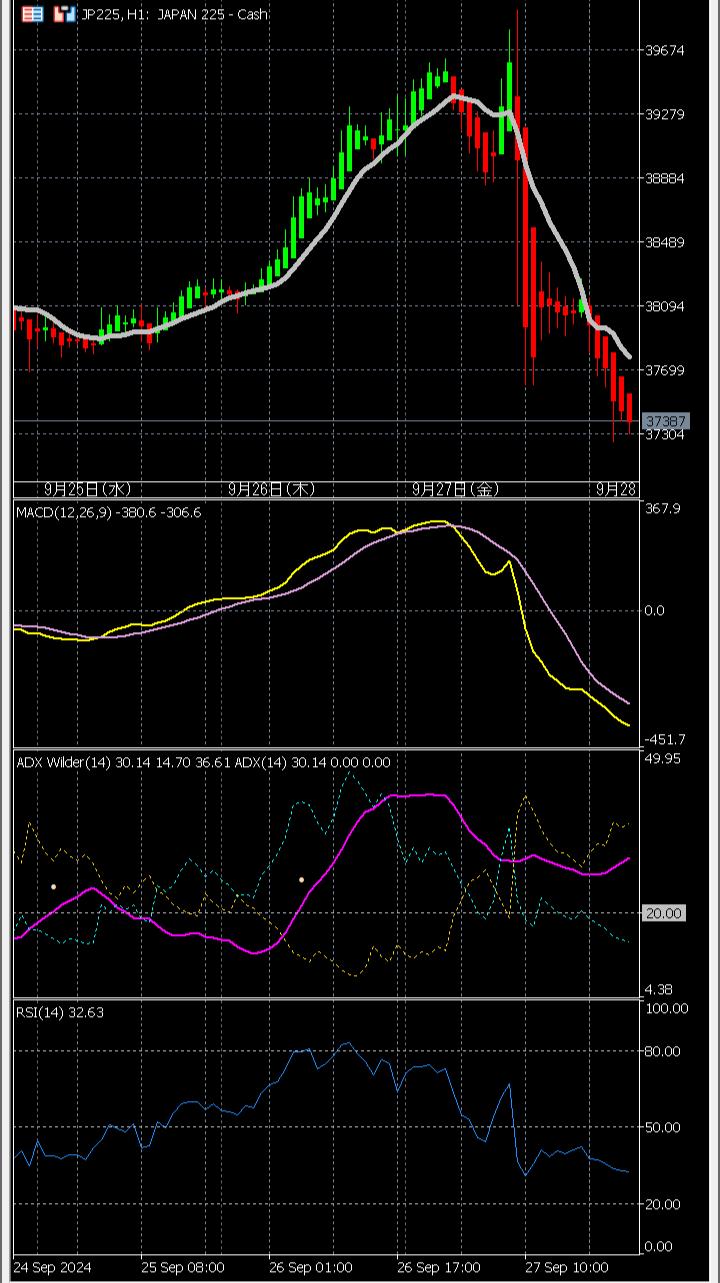Viewport: 720px width, 1283px height.
Task: Select the RSI(14) indicator label
Action: (x=60, y=1012)
